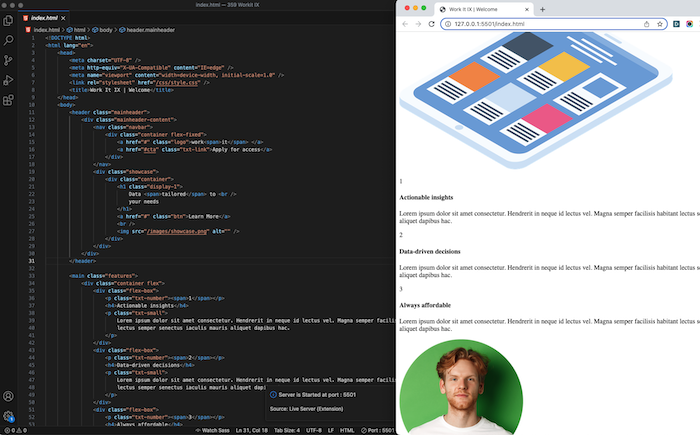The image size is (700, 435).
Task: Open the Tab Size: 4 indentation selector
Action: [x=287, y=431]
